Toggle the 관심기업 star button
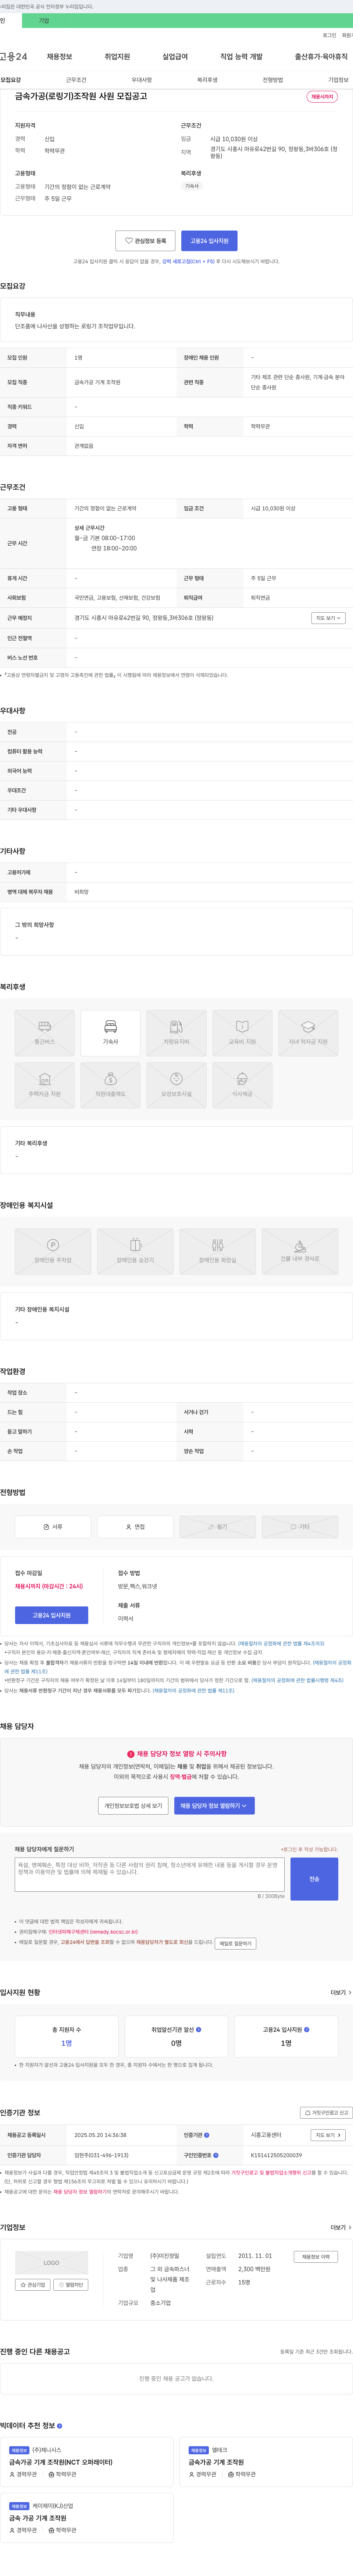Screen dimensions: 353x2576 click(34, 2285)
